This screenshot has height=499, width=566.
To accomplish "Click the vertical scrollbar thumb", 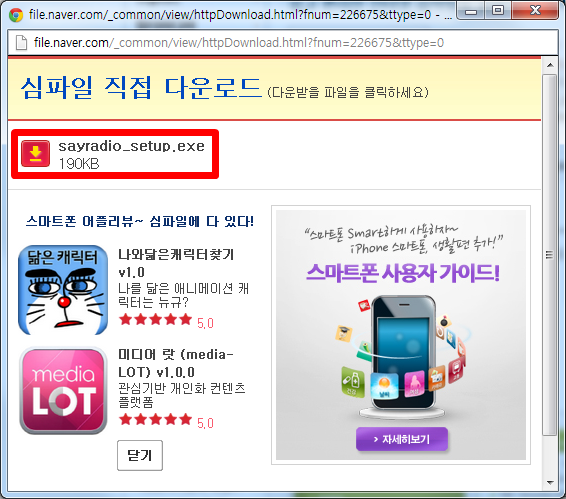I will [x=550, y=255].
